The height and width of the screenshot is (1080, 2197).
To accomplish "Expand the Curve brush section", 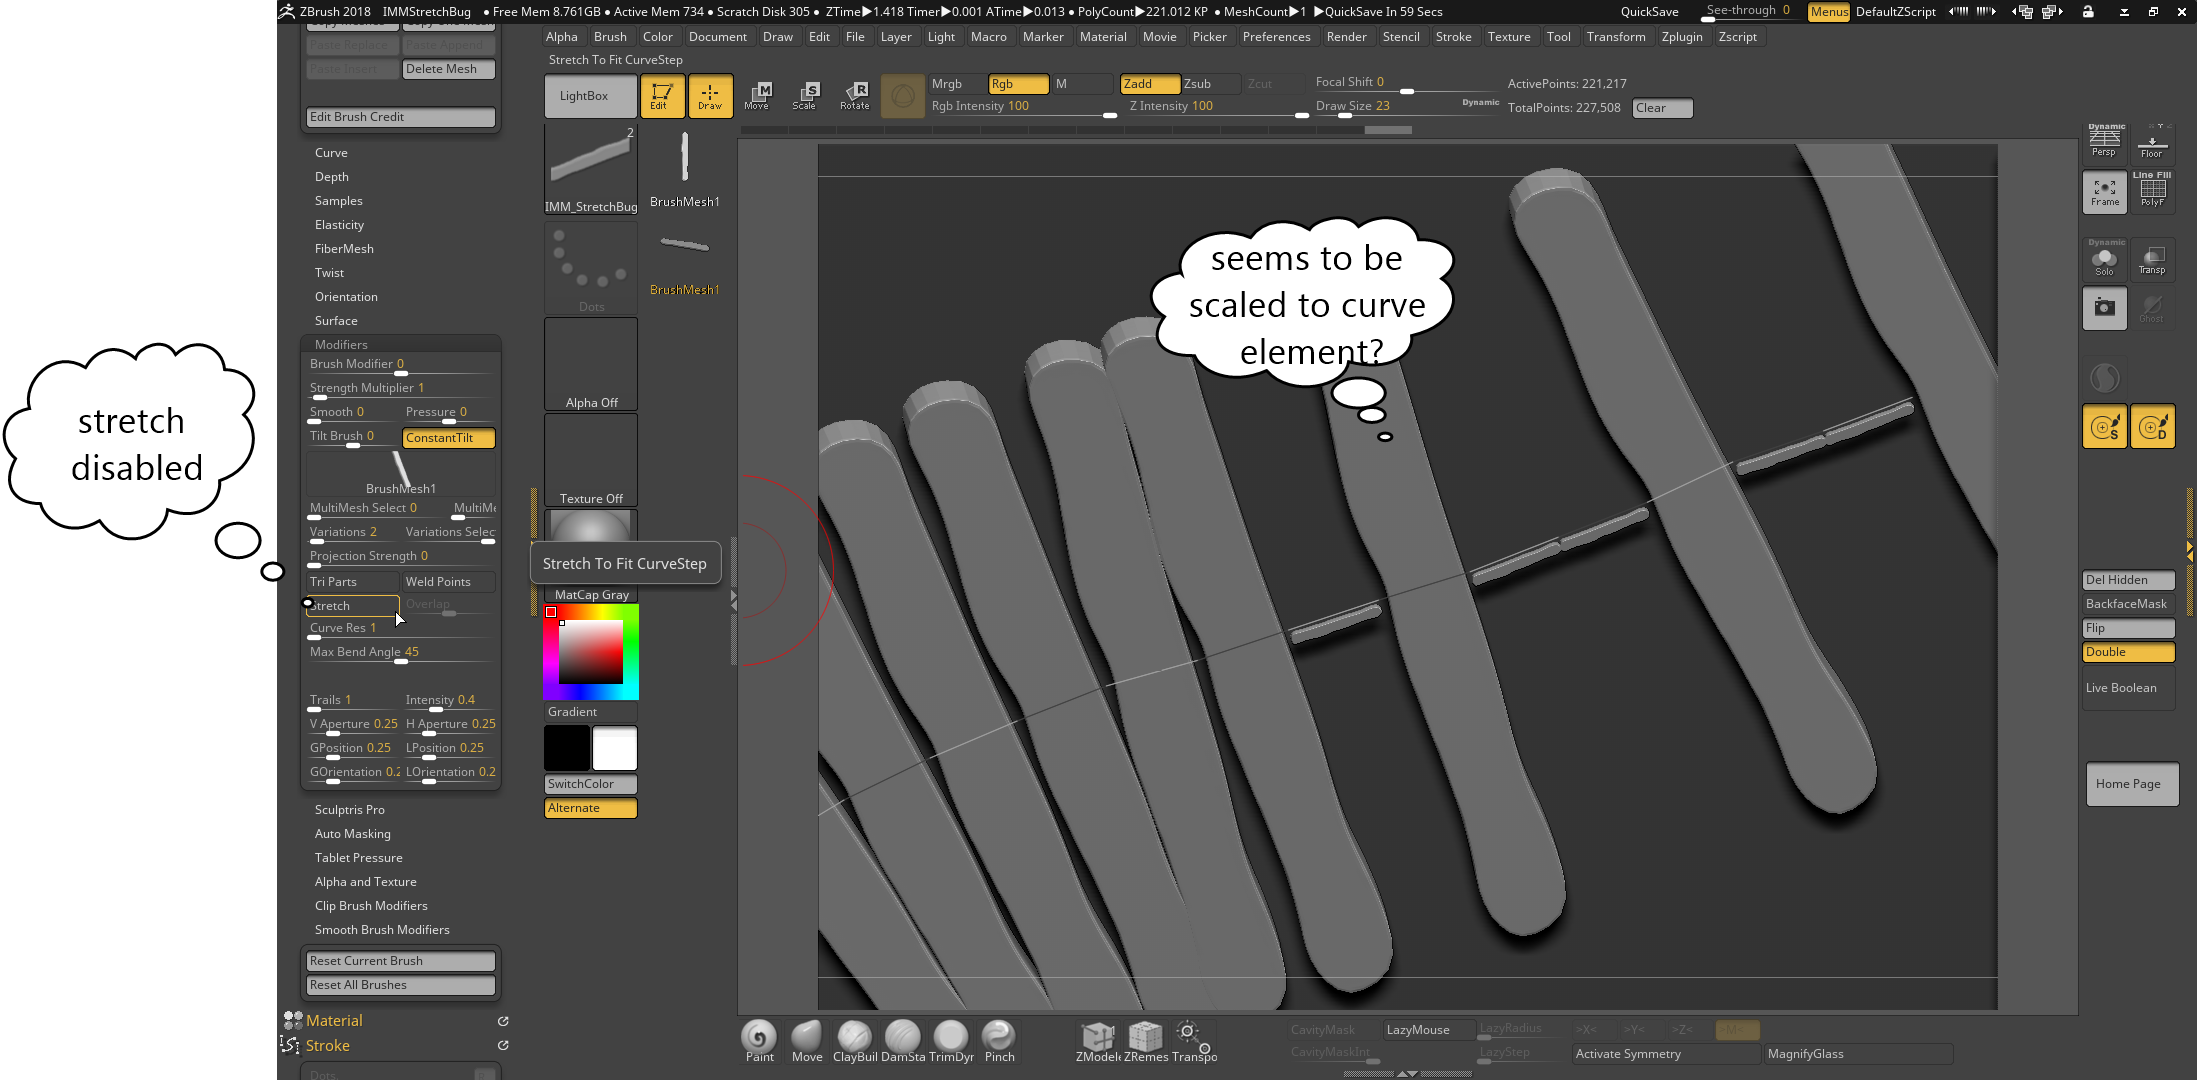I will coord(331,153).
